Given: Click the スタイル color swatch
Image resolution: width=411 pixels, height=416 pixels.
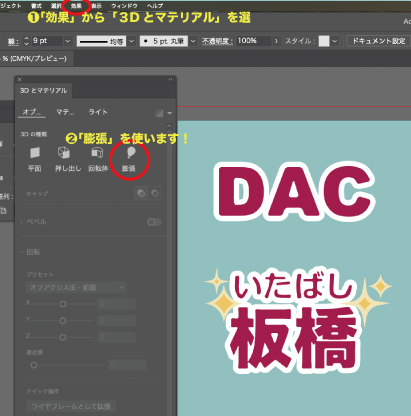Looking at the screenshot, I should 324,41.
